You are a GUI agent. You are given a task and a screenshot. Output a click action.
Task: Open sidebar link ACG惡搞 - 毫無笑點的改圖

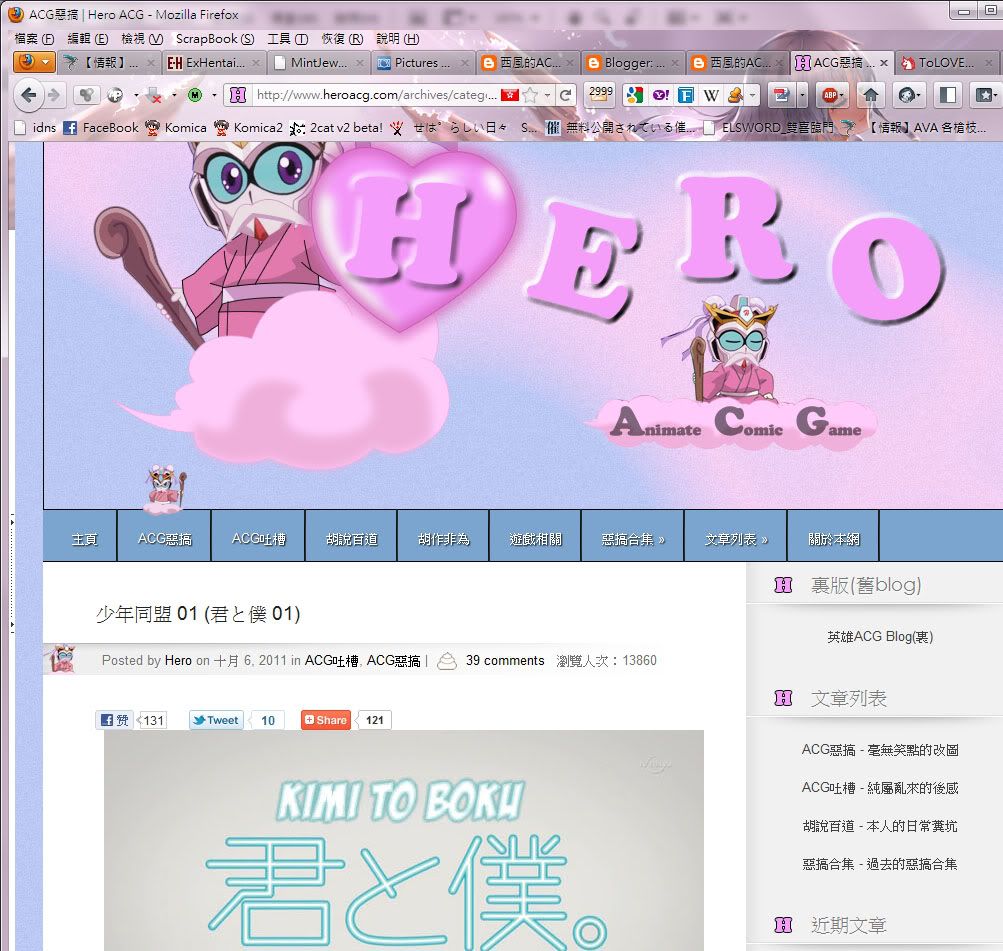pos(880,750)
